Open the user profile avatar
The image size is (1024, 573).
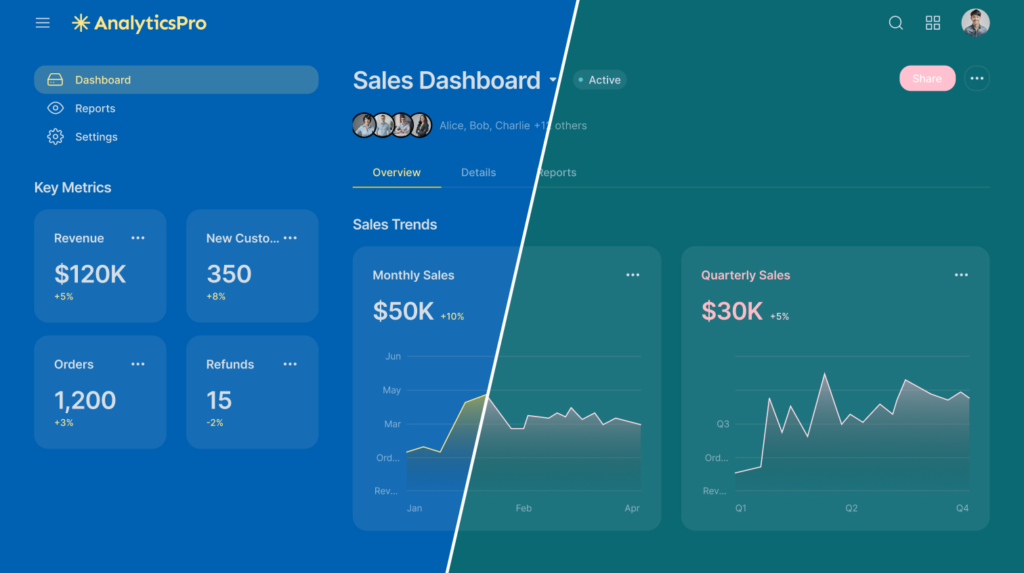[x=975, y=23]
